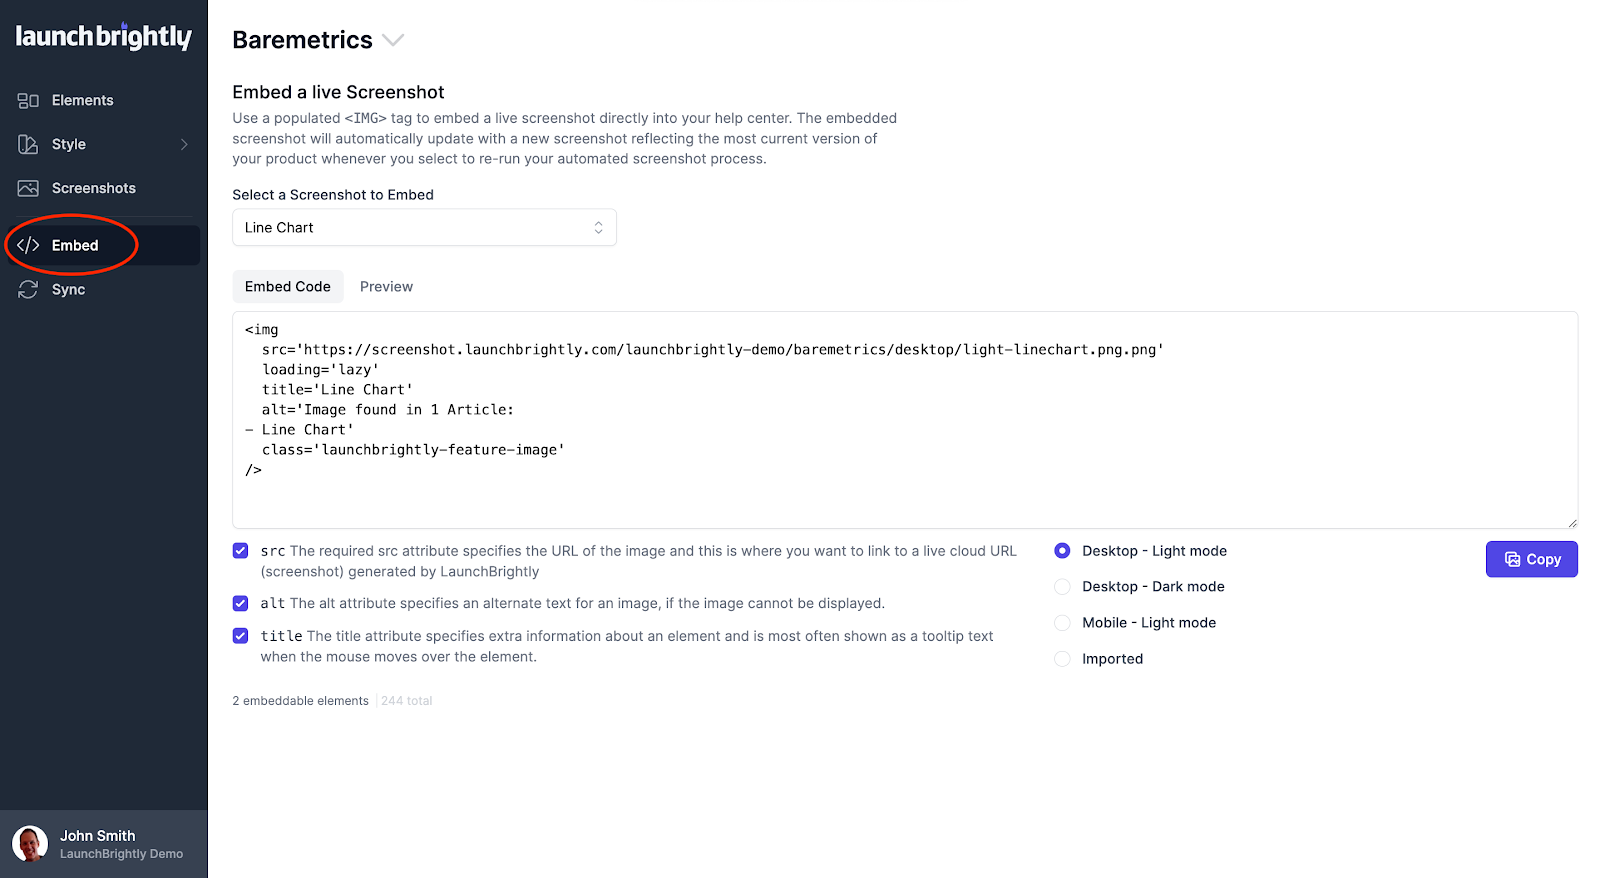The height and width of the screenshot is (878, 1600).
Task: Choose the Mobile - Light mode option
Action: pos(1061,622)
